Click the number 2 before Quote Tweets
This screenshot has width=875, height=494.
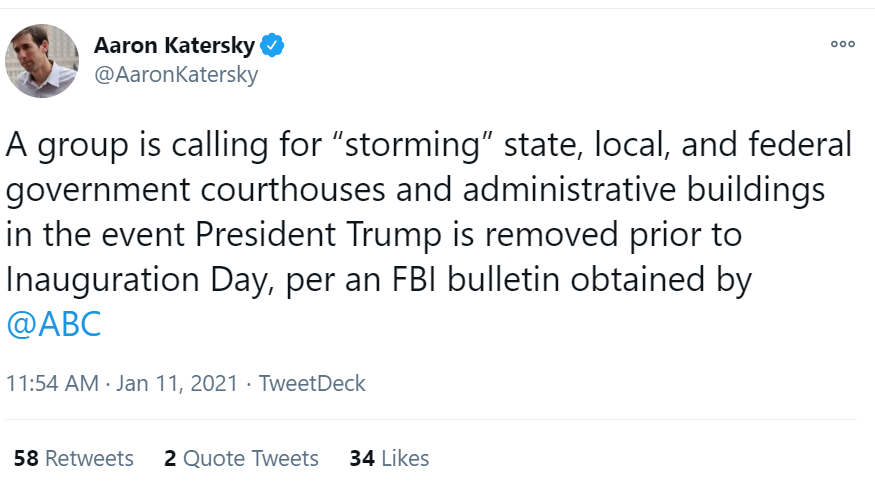pyautogui.click(x=170, y=459)
